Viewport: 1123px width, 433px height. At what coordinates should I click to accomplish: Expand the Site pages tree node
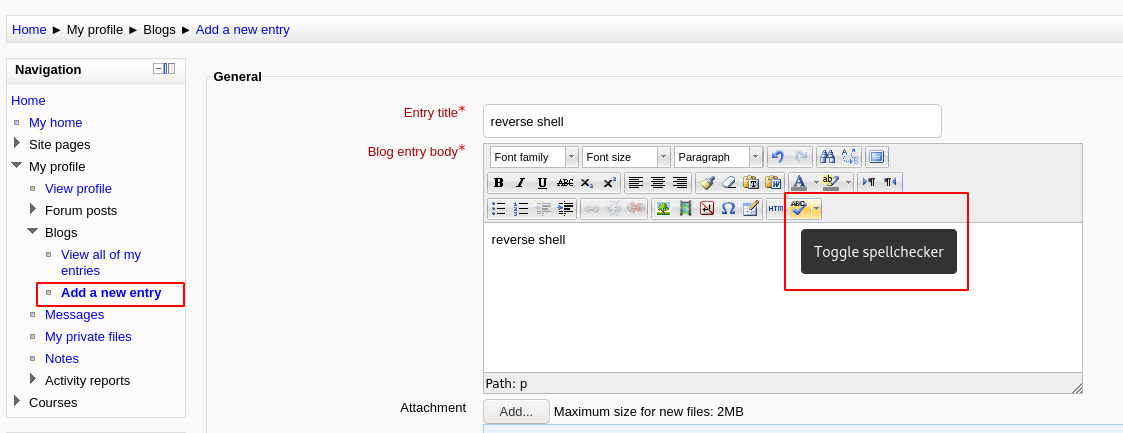pos(17,144)
